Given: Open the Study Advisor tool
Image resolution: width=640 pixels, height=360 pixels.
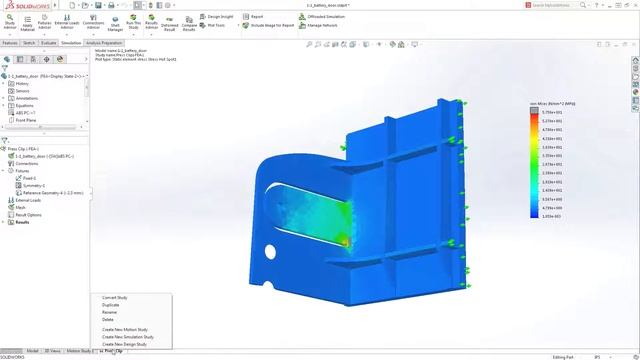Looking at the screenshot, I should click(x=10, y=22).
